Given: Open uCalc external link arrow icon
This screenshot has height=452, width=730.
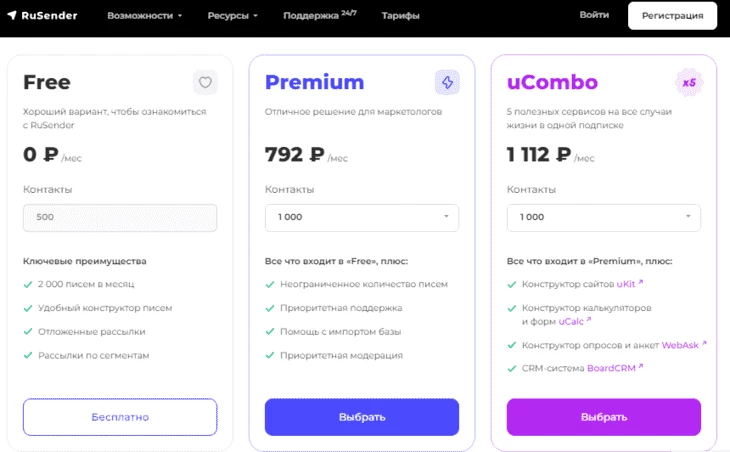Looking at the screenshot, I should [x=589, y=319].
